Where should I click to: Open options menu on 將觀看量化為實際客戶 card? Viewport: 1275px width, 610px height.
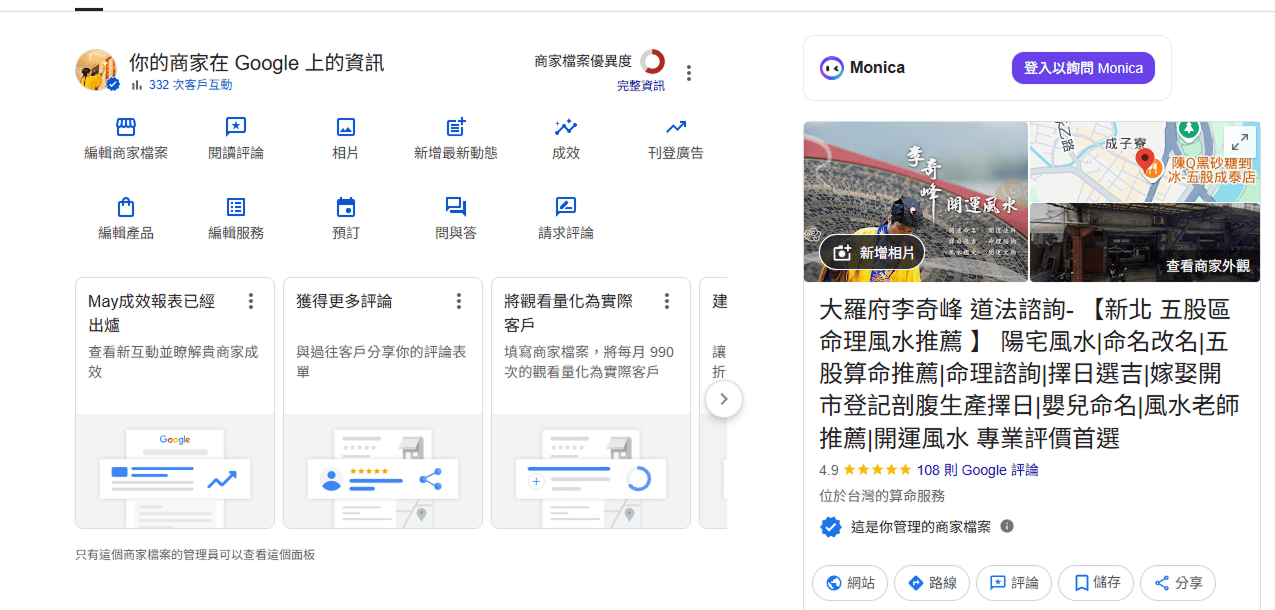[x=667, y=301]
